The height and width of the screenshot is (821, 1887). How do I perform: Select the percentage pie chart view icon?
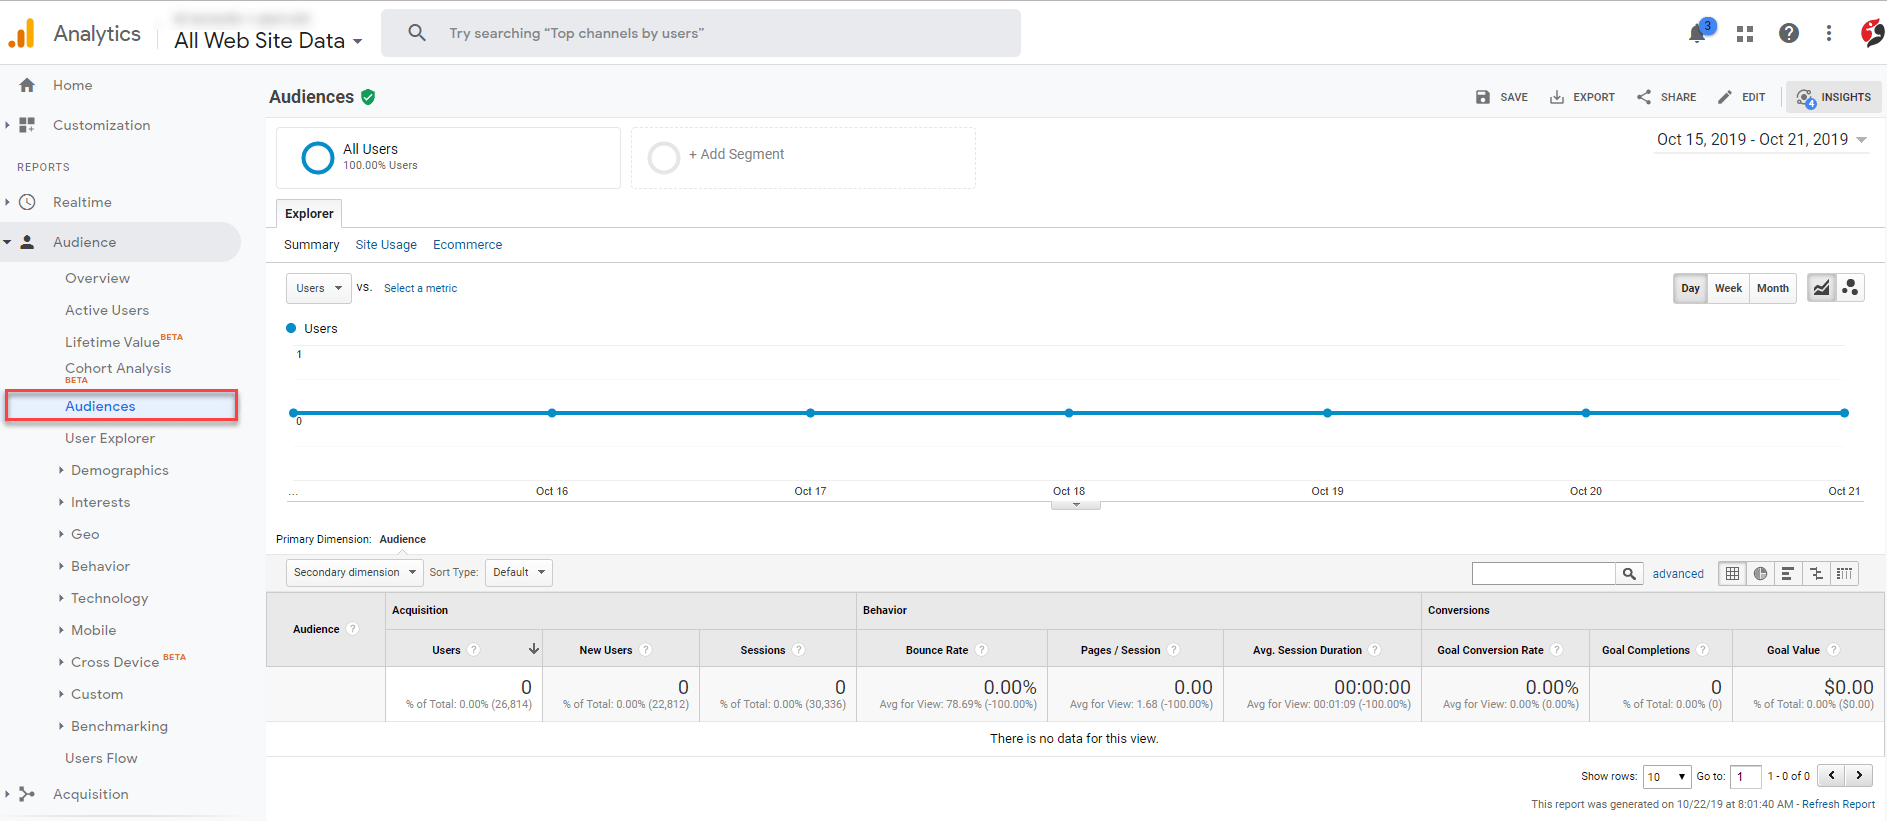point(1760,574)
